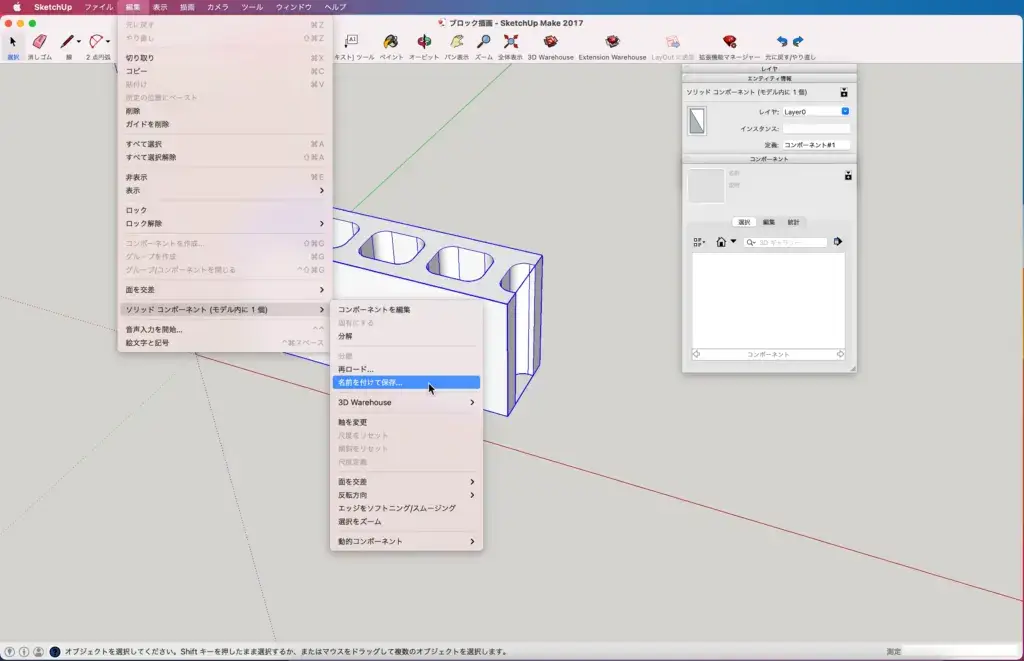
Task: Open the navigation dropdown arrow beside home
Action: pyautogui.click(x=733, y=242)
